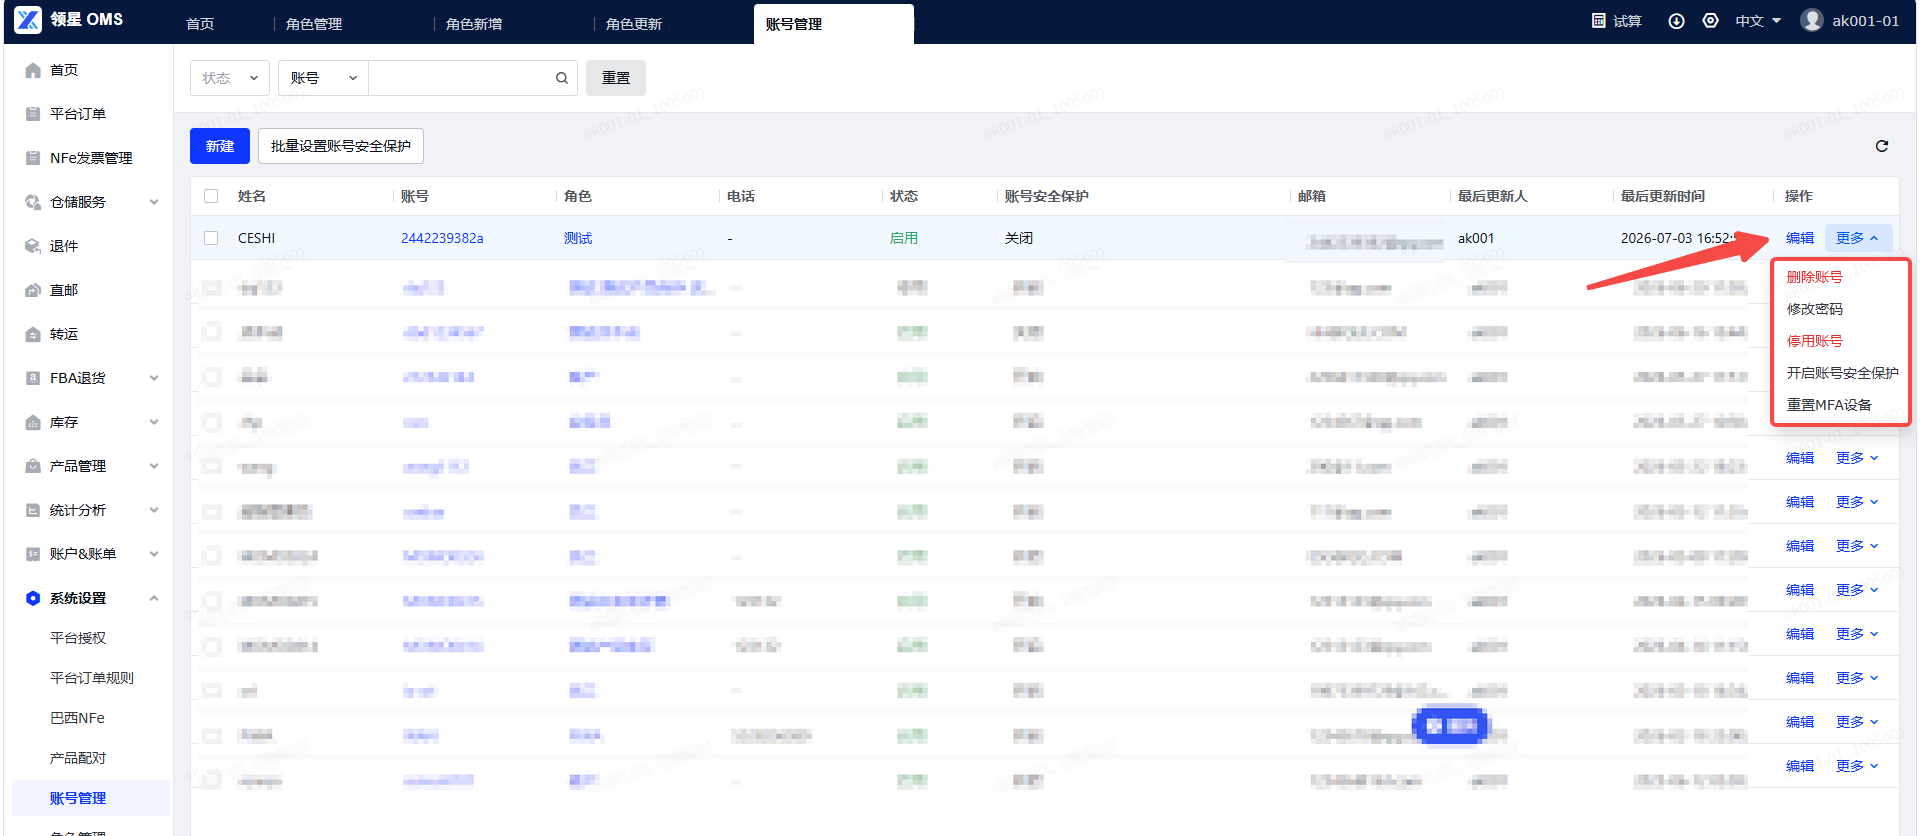Collapse the 系统设置 sidebar menu

point(154,598)
